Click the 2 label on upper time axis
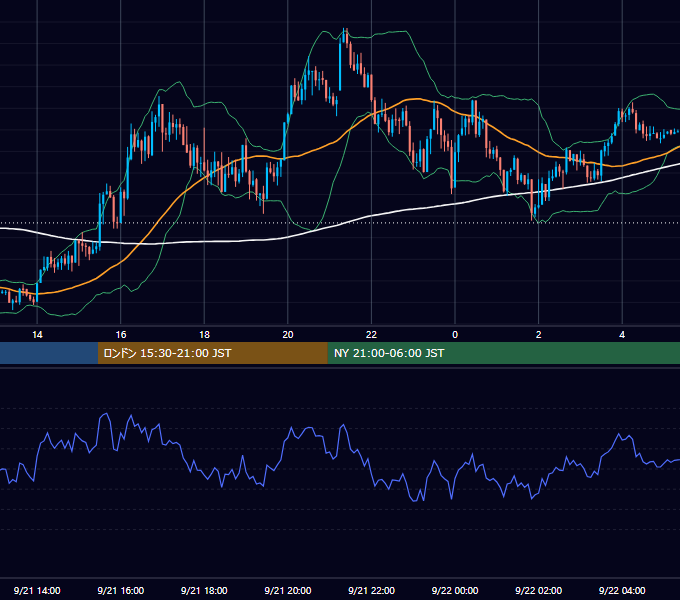Viewport: 680px width, 600px height. (x=539, y=335)
